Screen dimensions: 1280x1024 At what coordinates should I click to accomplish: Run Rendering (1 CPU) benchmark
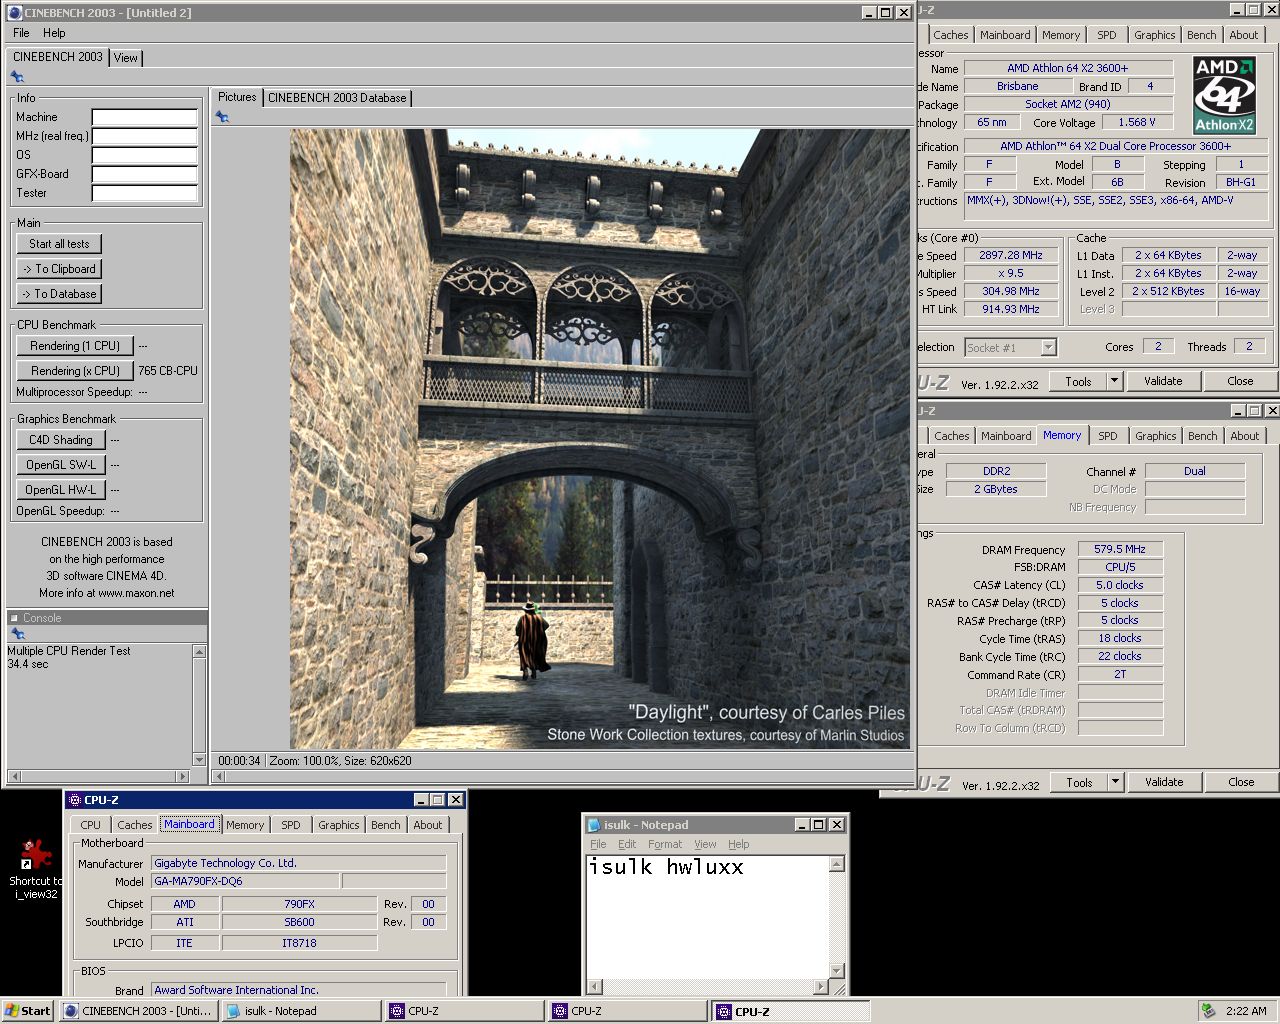[75, 346]
